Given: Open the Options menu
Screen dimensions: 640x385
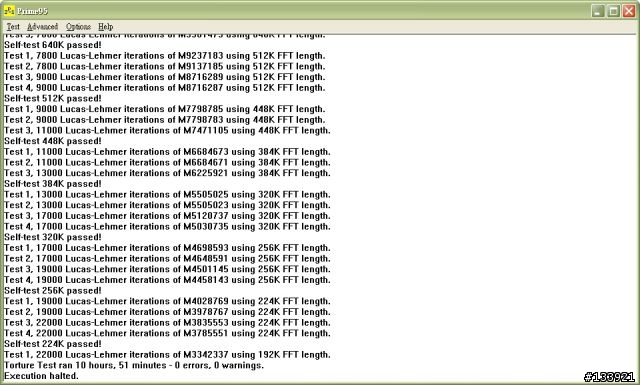Looking at the screenshot, I should [78, 27].
